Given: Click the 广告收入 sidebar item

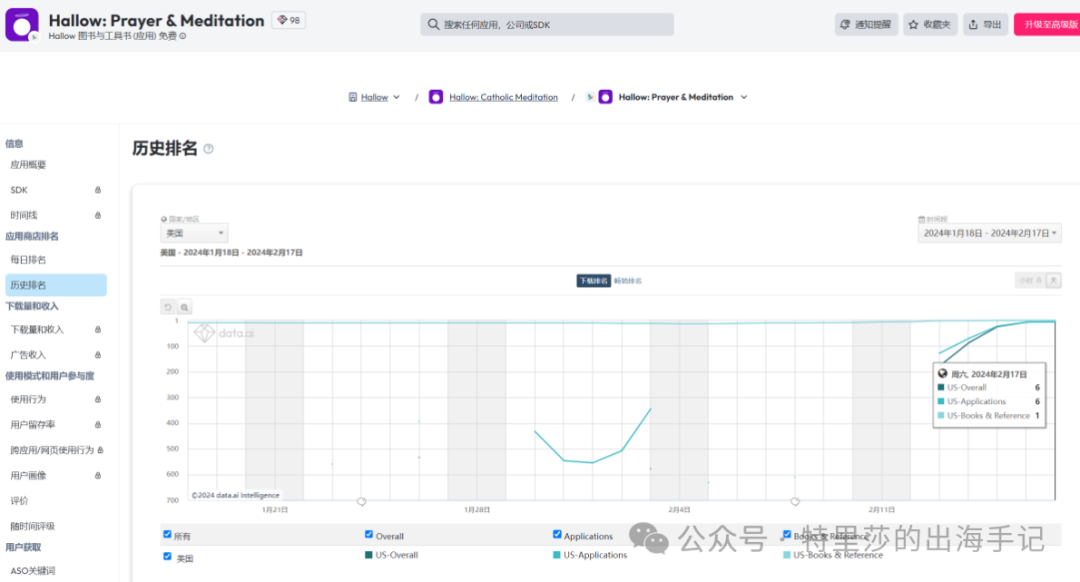Looking at the screenshot, I should click(x=28, y=355).
